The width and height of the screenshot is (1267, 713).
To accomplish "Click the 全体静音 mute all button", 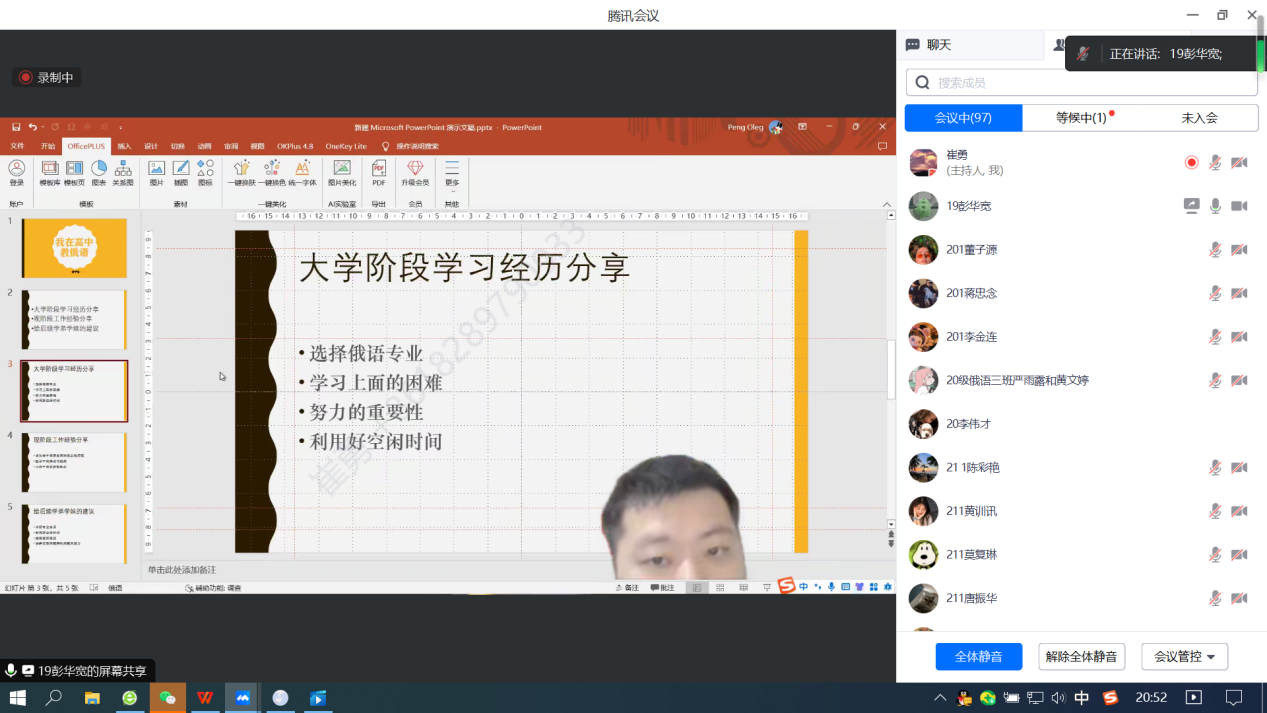I will click(978, 657).
